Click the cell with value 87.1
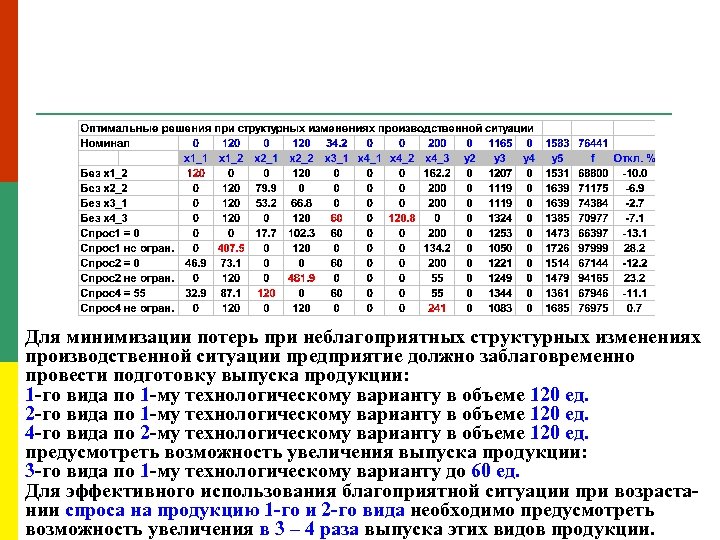The image size is (720, 540). click(231, 293)
